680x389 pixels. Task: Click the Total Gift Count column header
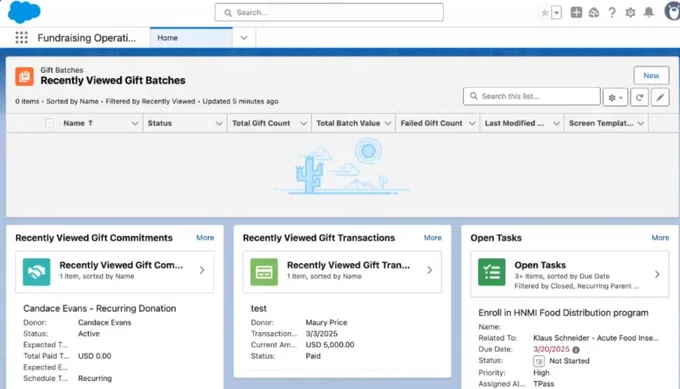click(x=261, y=123)
